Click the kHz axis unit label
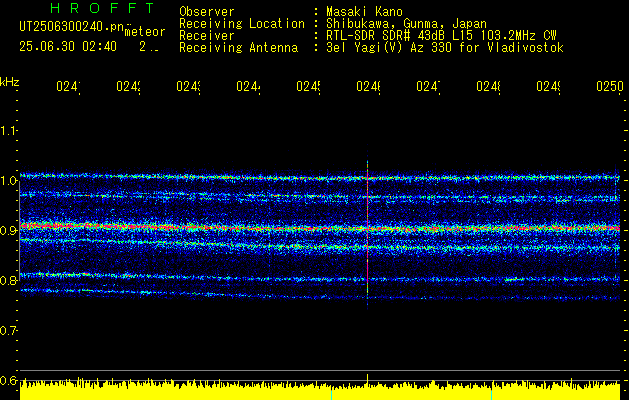Viewport: 629px width, 400px height. pos(10,82)
